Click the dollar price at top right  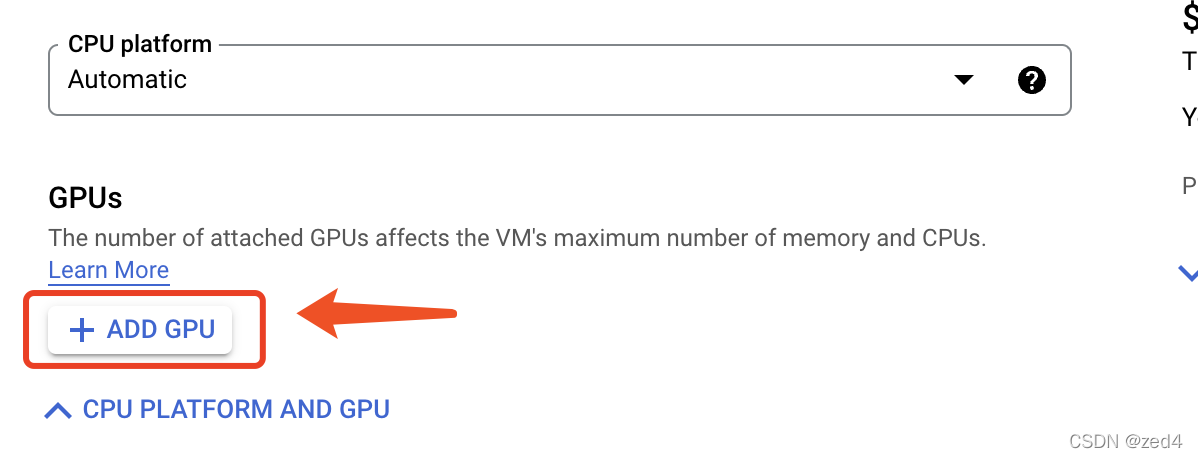tap(1190, 19)
